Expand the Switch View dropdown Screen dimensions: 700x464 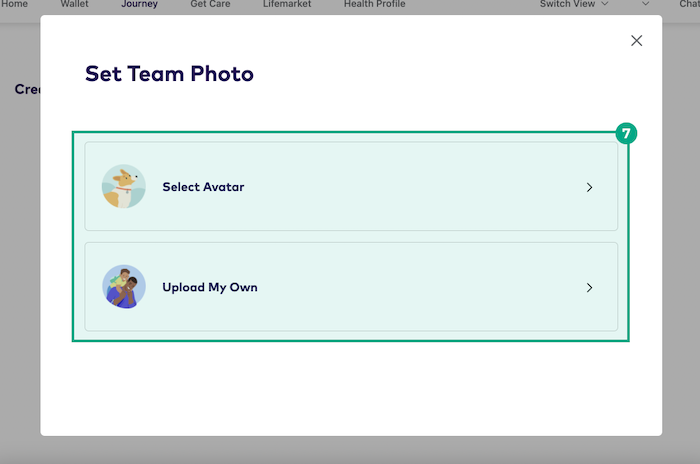point(574,4)
